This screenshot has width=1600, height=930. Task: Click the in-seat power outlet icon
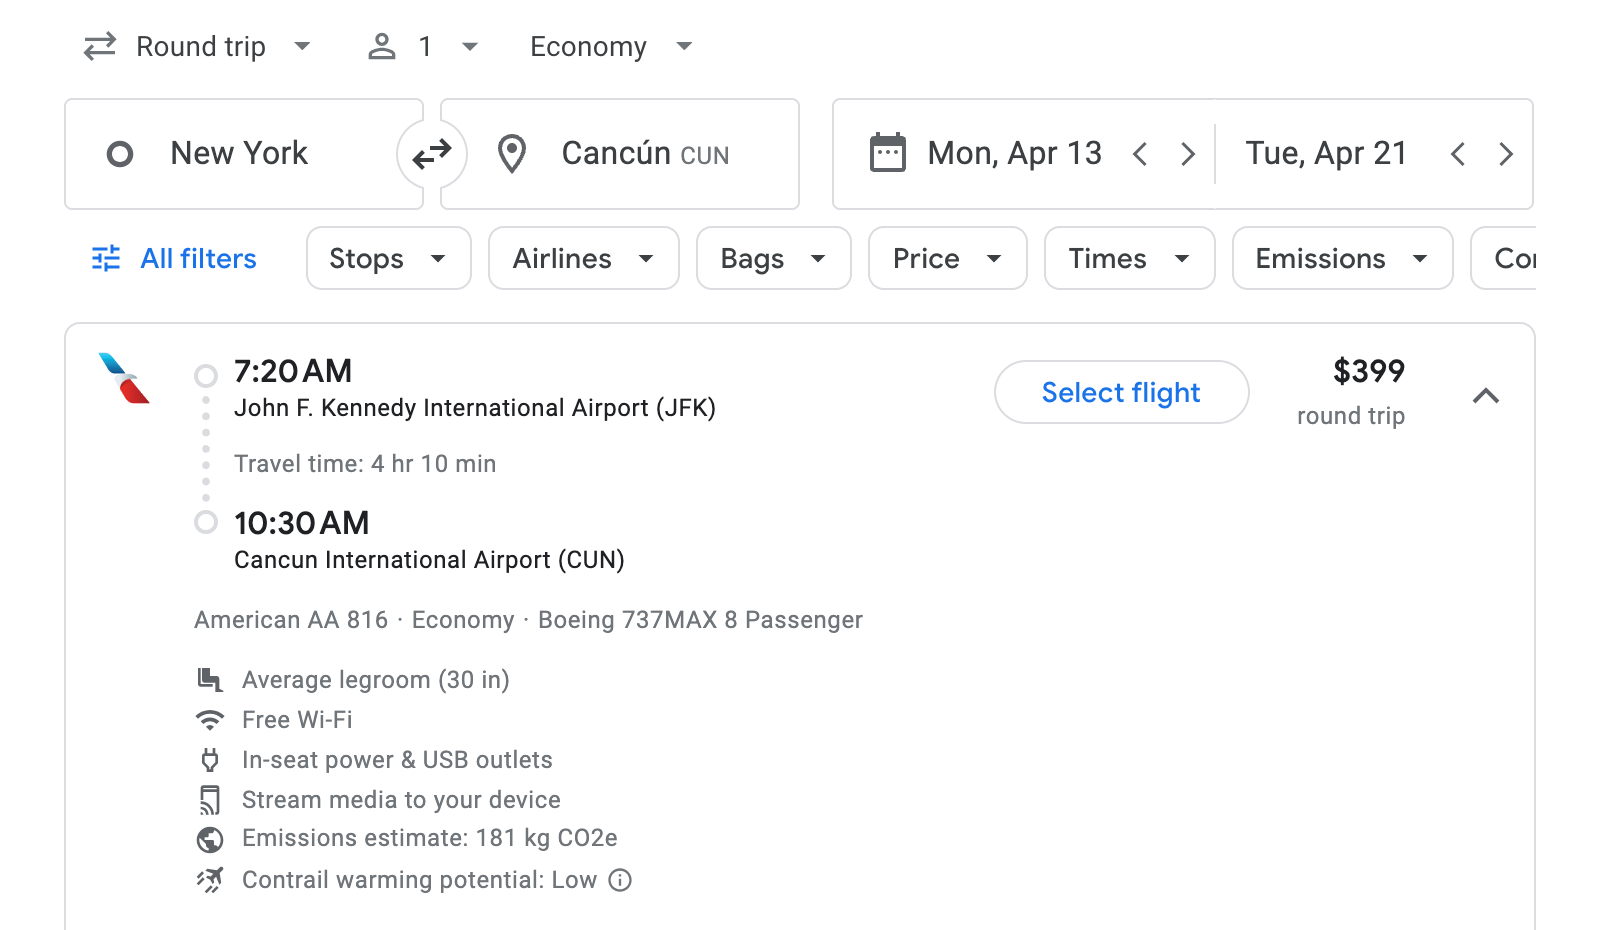pyautogui.click(x=210, y=759)
